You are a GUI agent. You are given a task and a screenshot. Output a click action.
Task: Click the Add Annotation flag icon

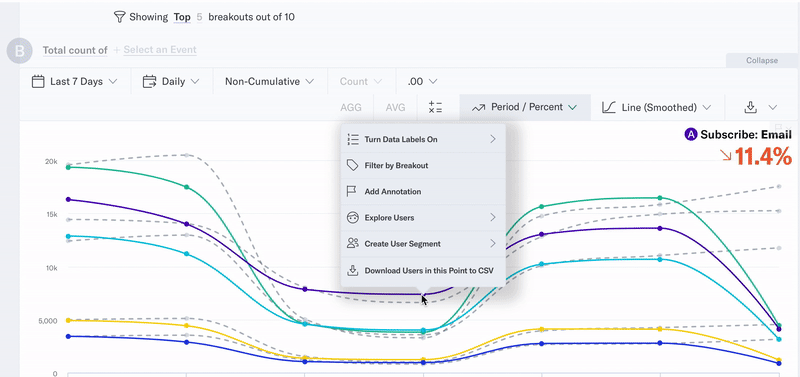352,191
